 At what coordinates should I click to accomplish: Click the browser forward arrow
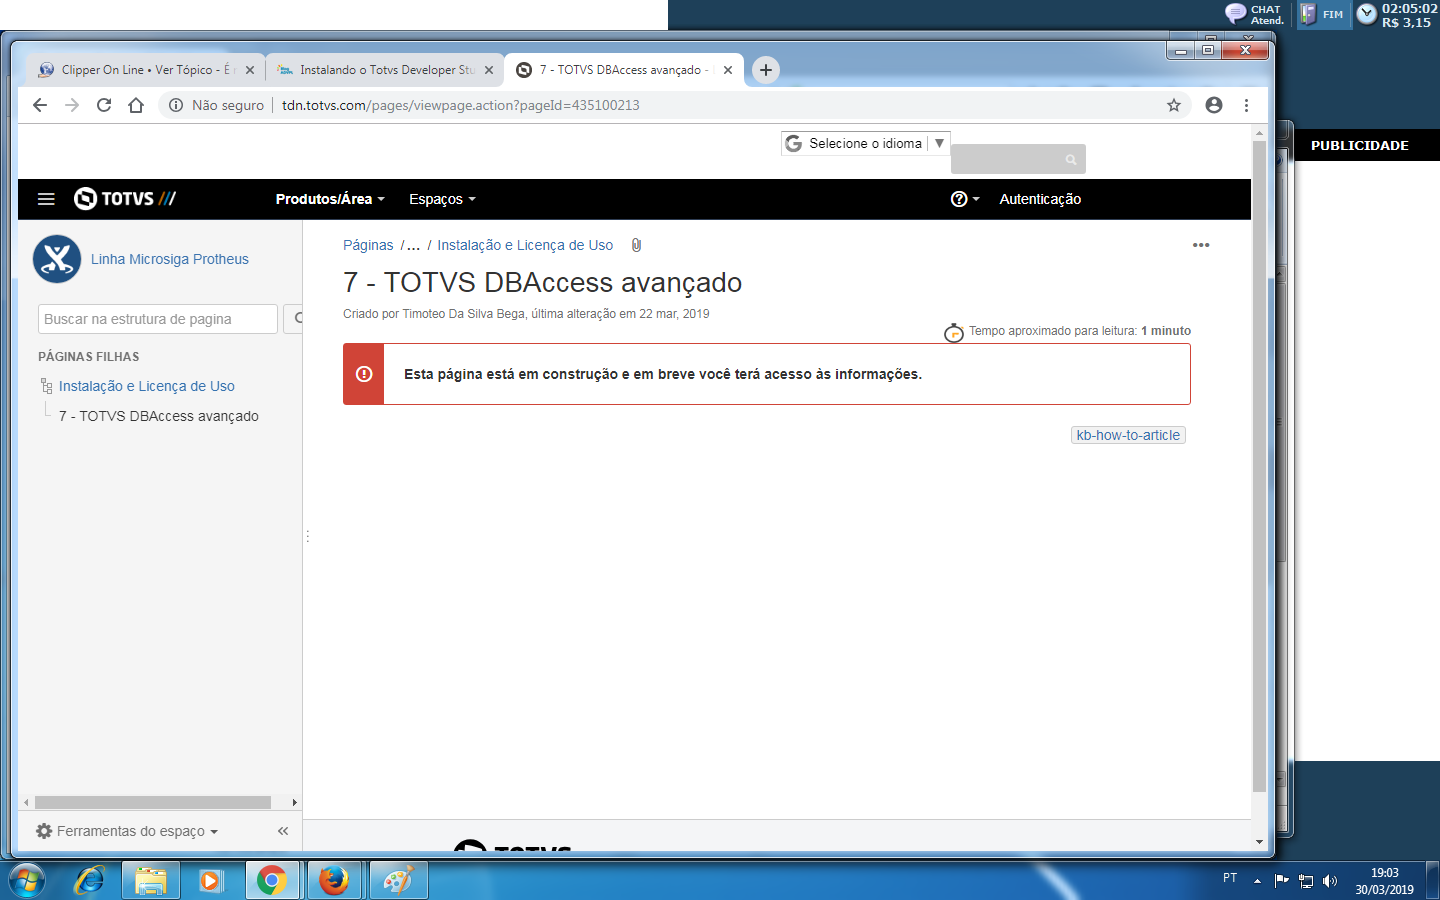pyautogui.click(x=72, y=105)
